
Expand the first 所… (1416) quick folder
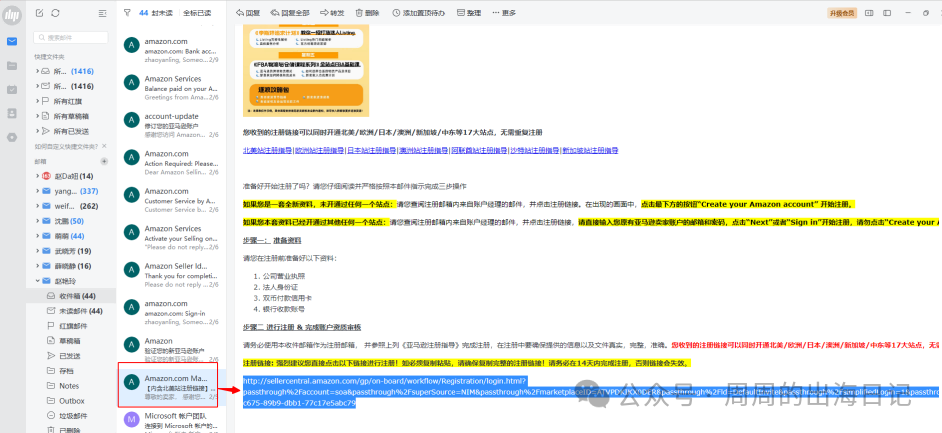tap(37, 71)
